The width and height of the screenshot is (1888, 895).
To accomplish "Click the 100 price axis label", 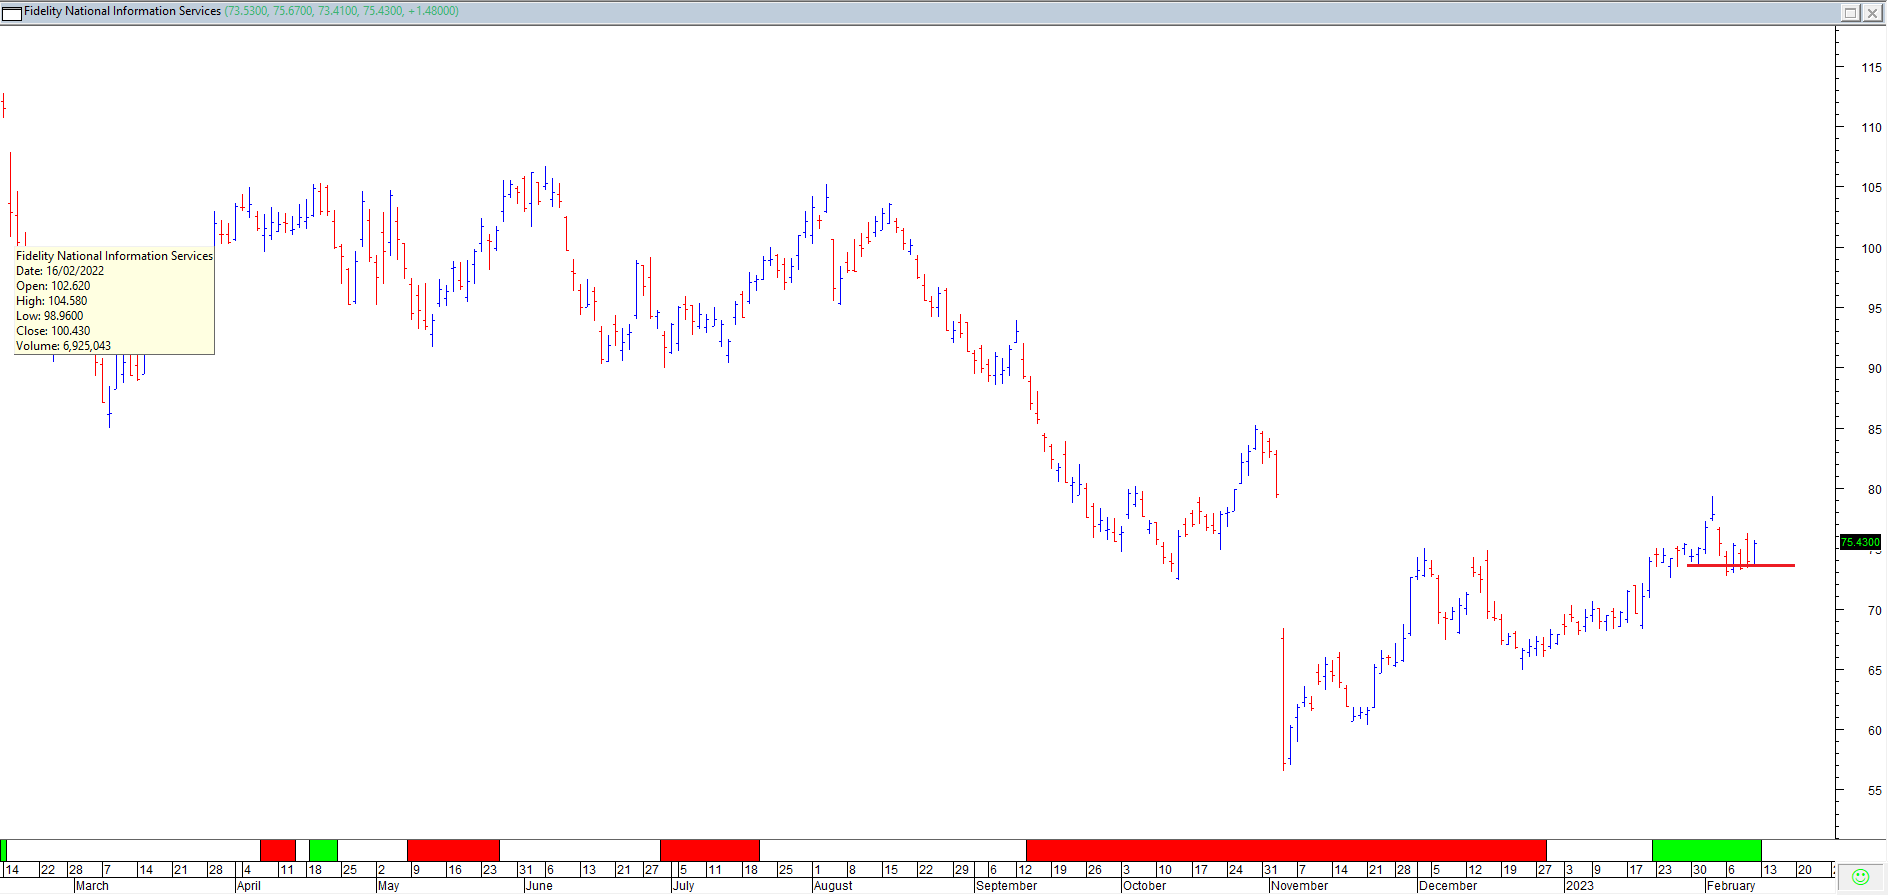I will [1871, 249].
